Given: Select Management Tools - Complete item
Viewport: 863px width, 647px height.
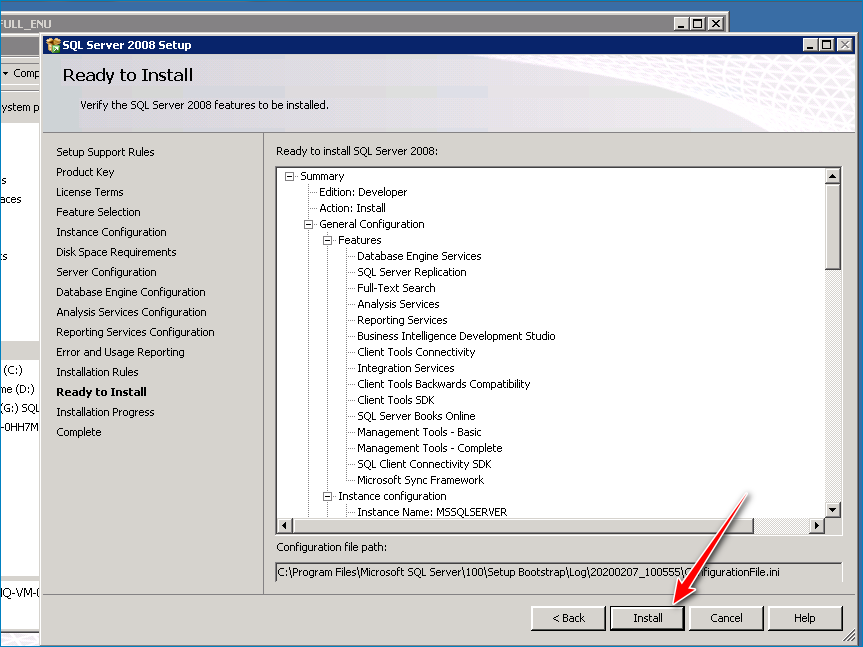Looking at the screenshot, I should 430,448.
